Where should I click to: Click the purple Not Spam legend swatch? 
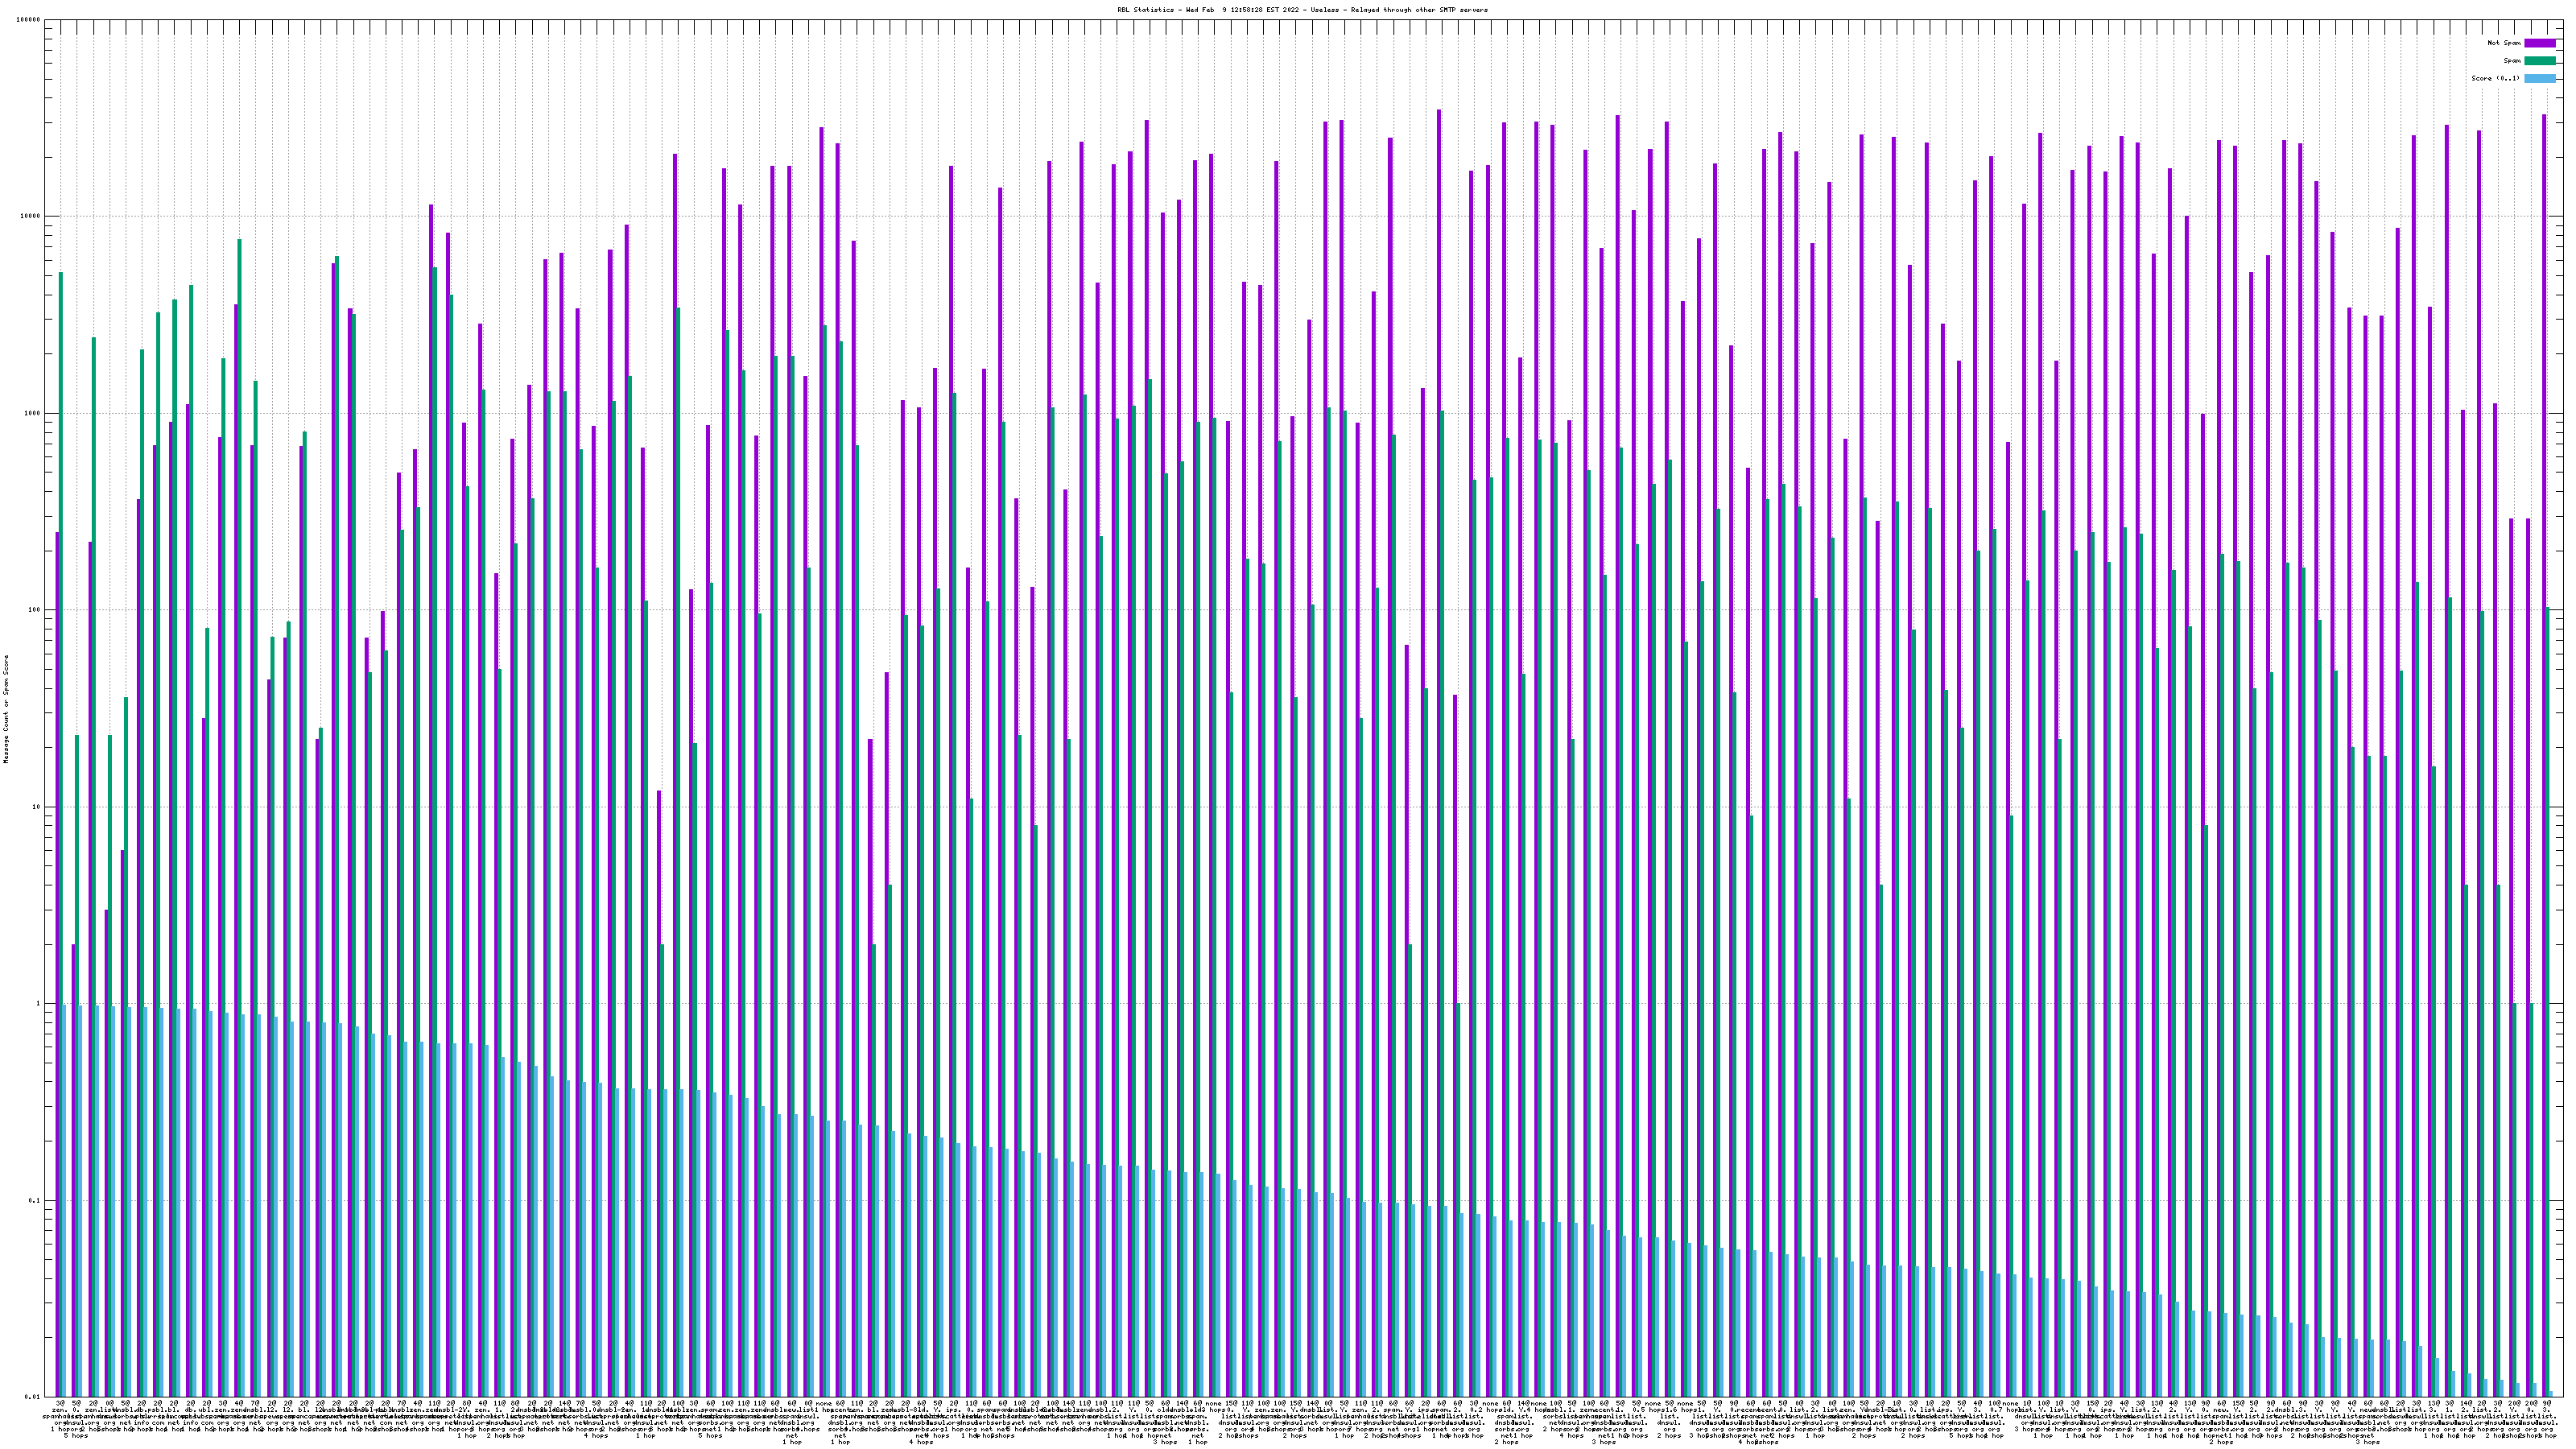(x=2539, y=43)
